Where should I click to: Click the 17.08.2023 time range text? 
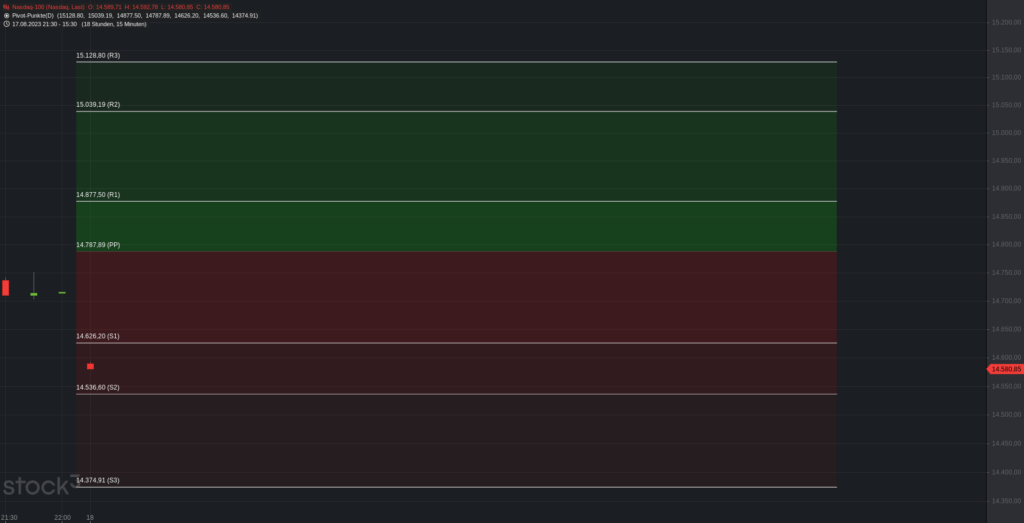(44, 24)
